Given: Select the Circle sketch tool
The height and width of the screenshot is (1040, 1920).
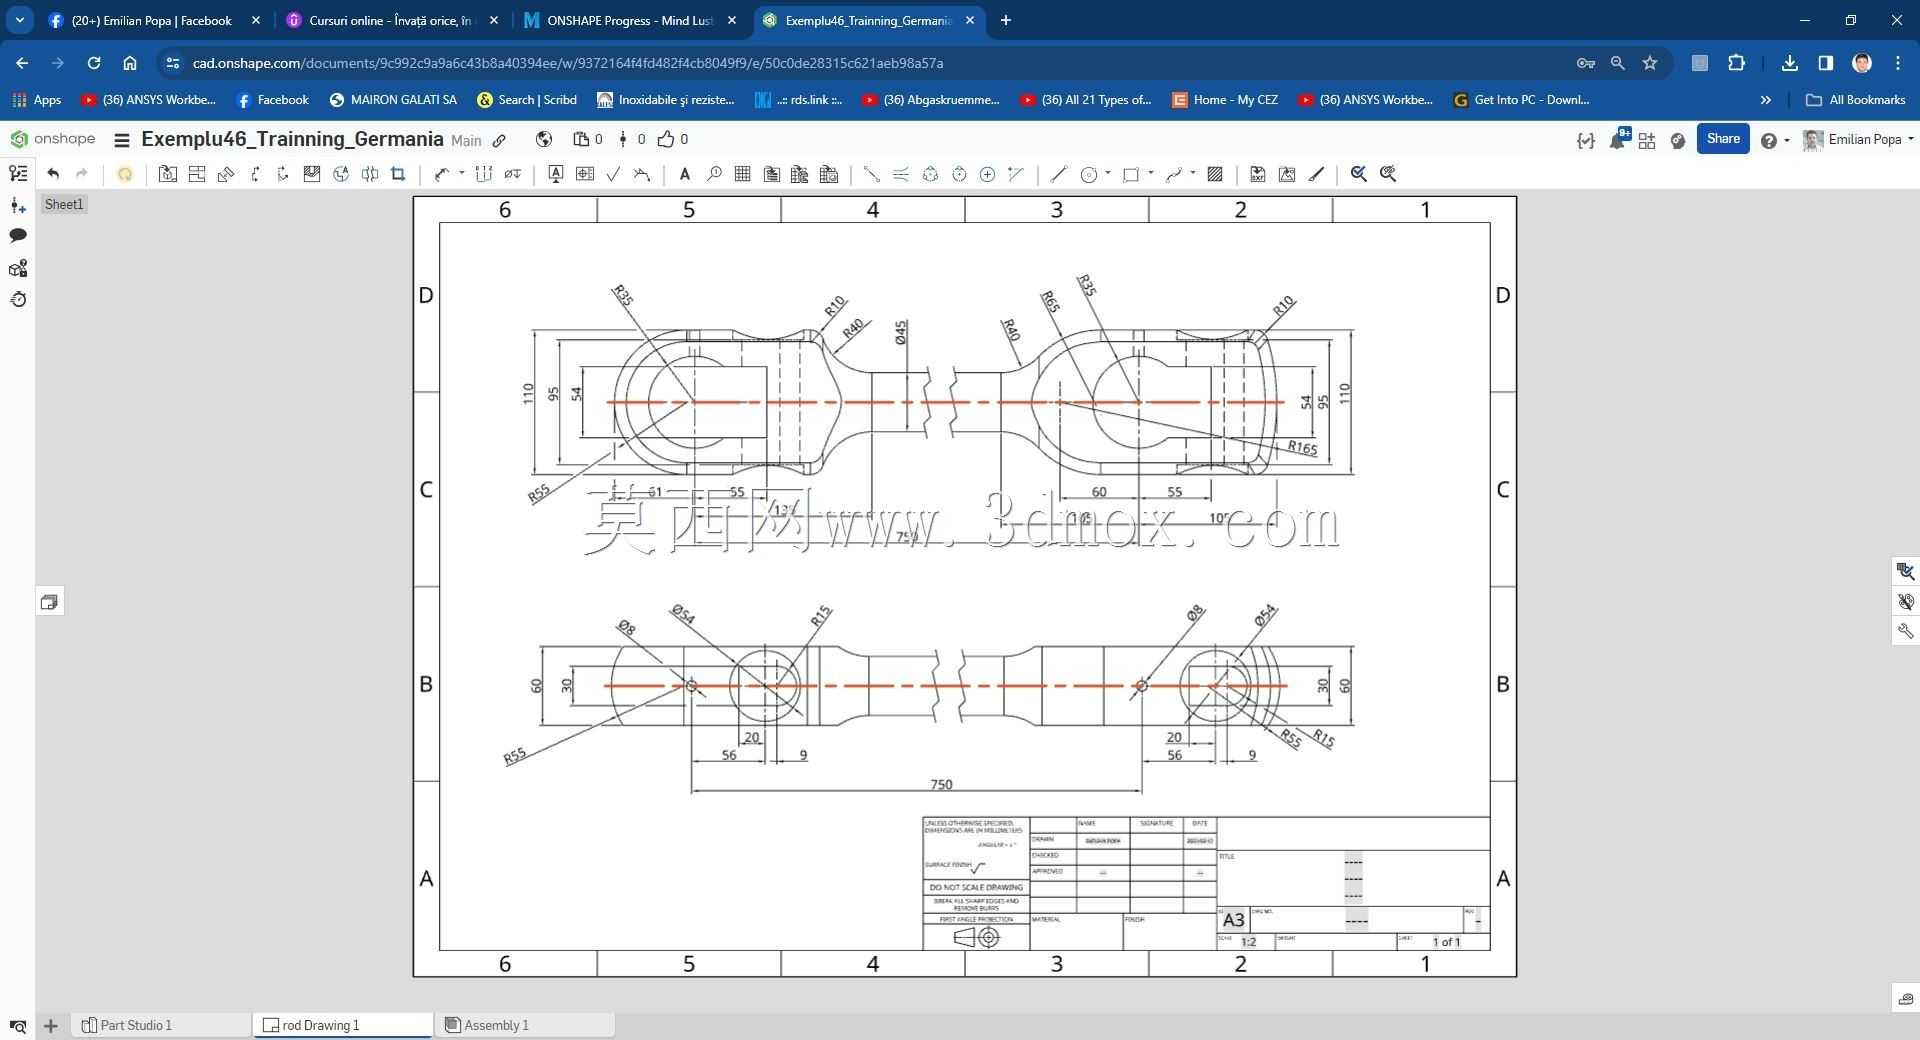Looking at the screenshot, I should pos(1089,174).
